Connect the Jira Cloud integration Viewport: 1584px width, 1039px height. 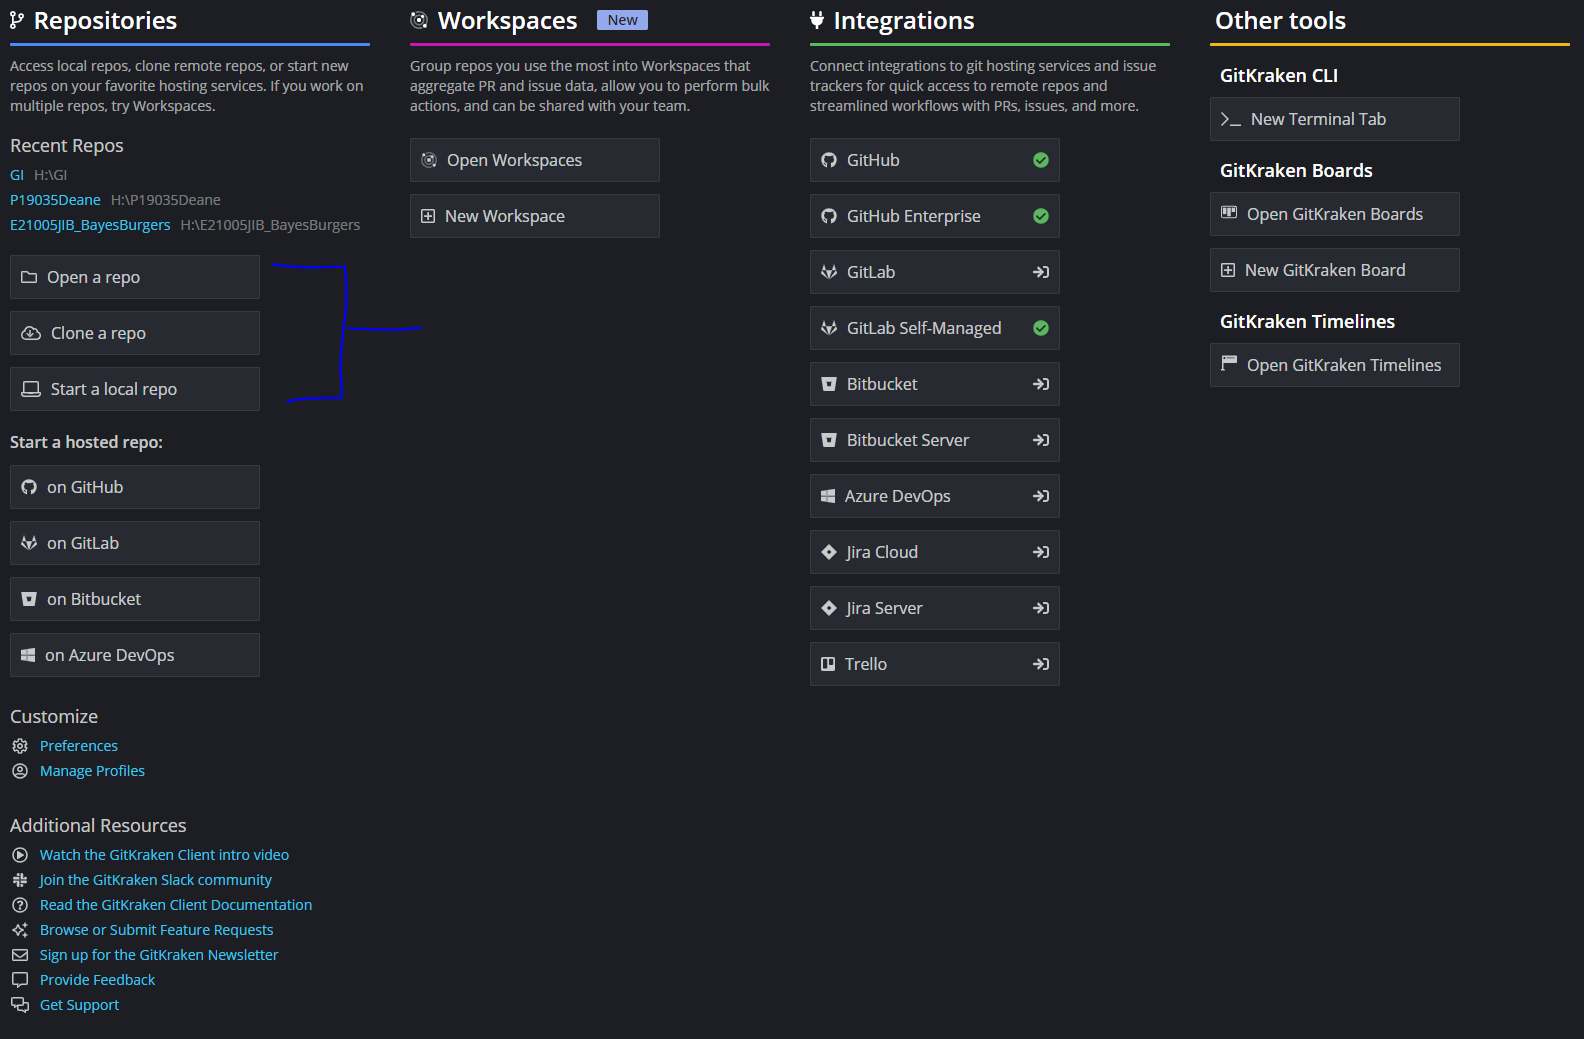pyautogui.click(x=935, y=552)
